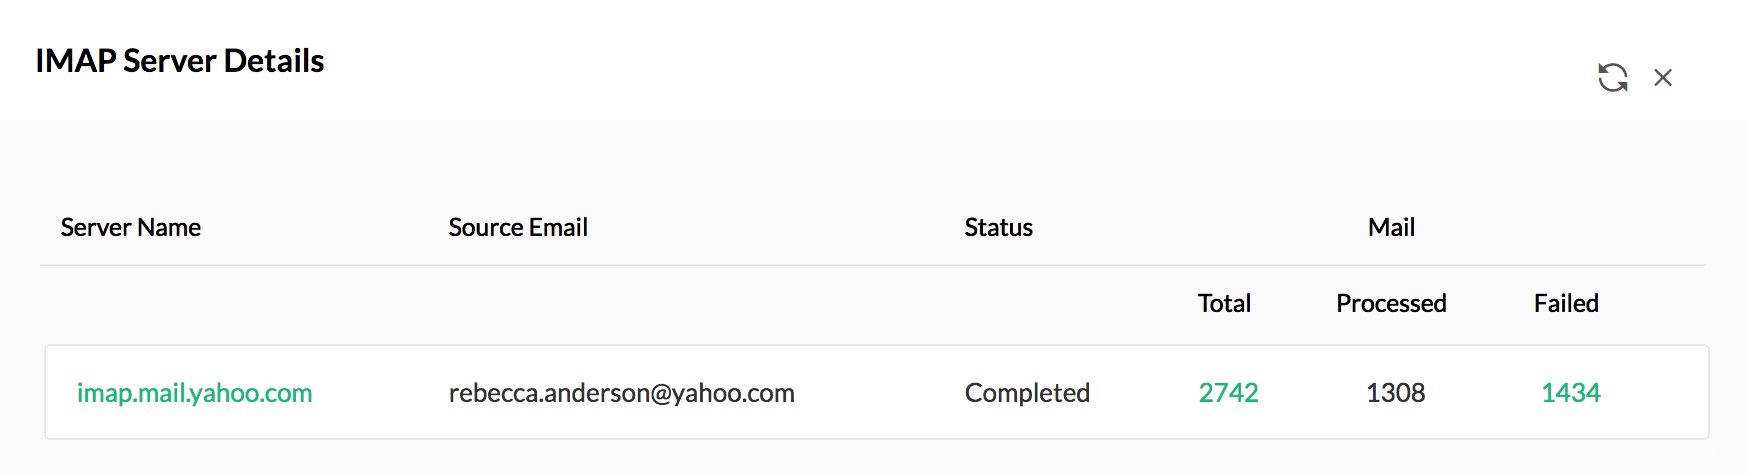Click the Failed sub-column header

[x=1566, y=303]
